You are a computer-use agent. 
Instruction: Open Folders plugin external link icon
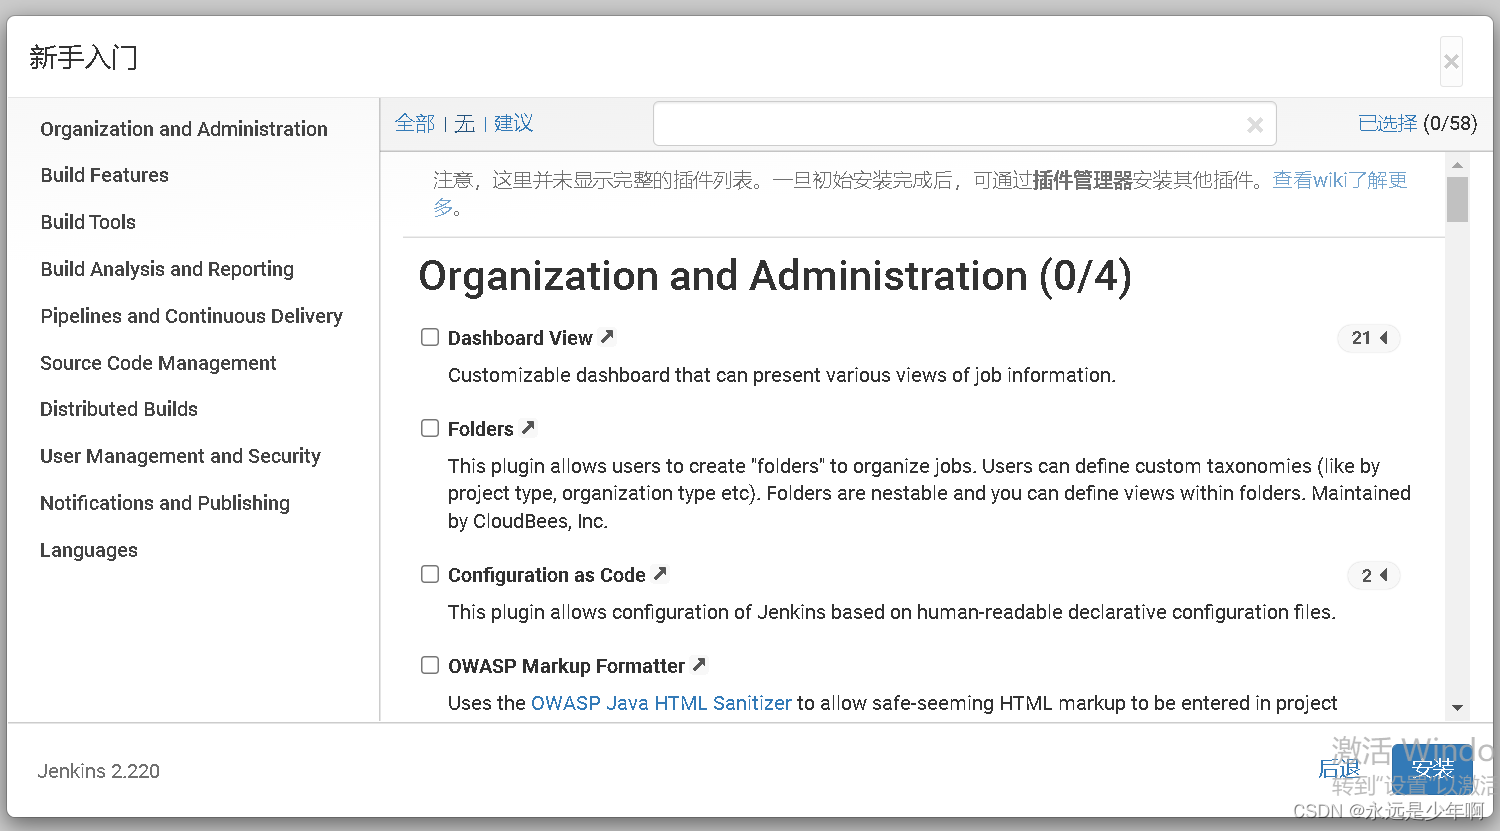click(528, 428)
